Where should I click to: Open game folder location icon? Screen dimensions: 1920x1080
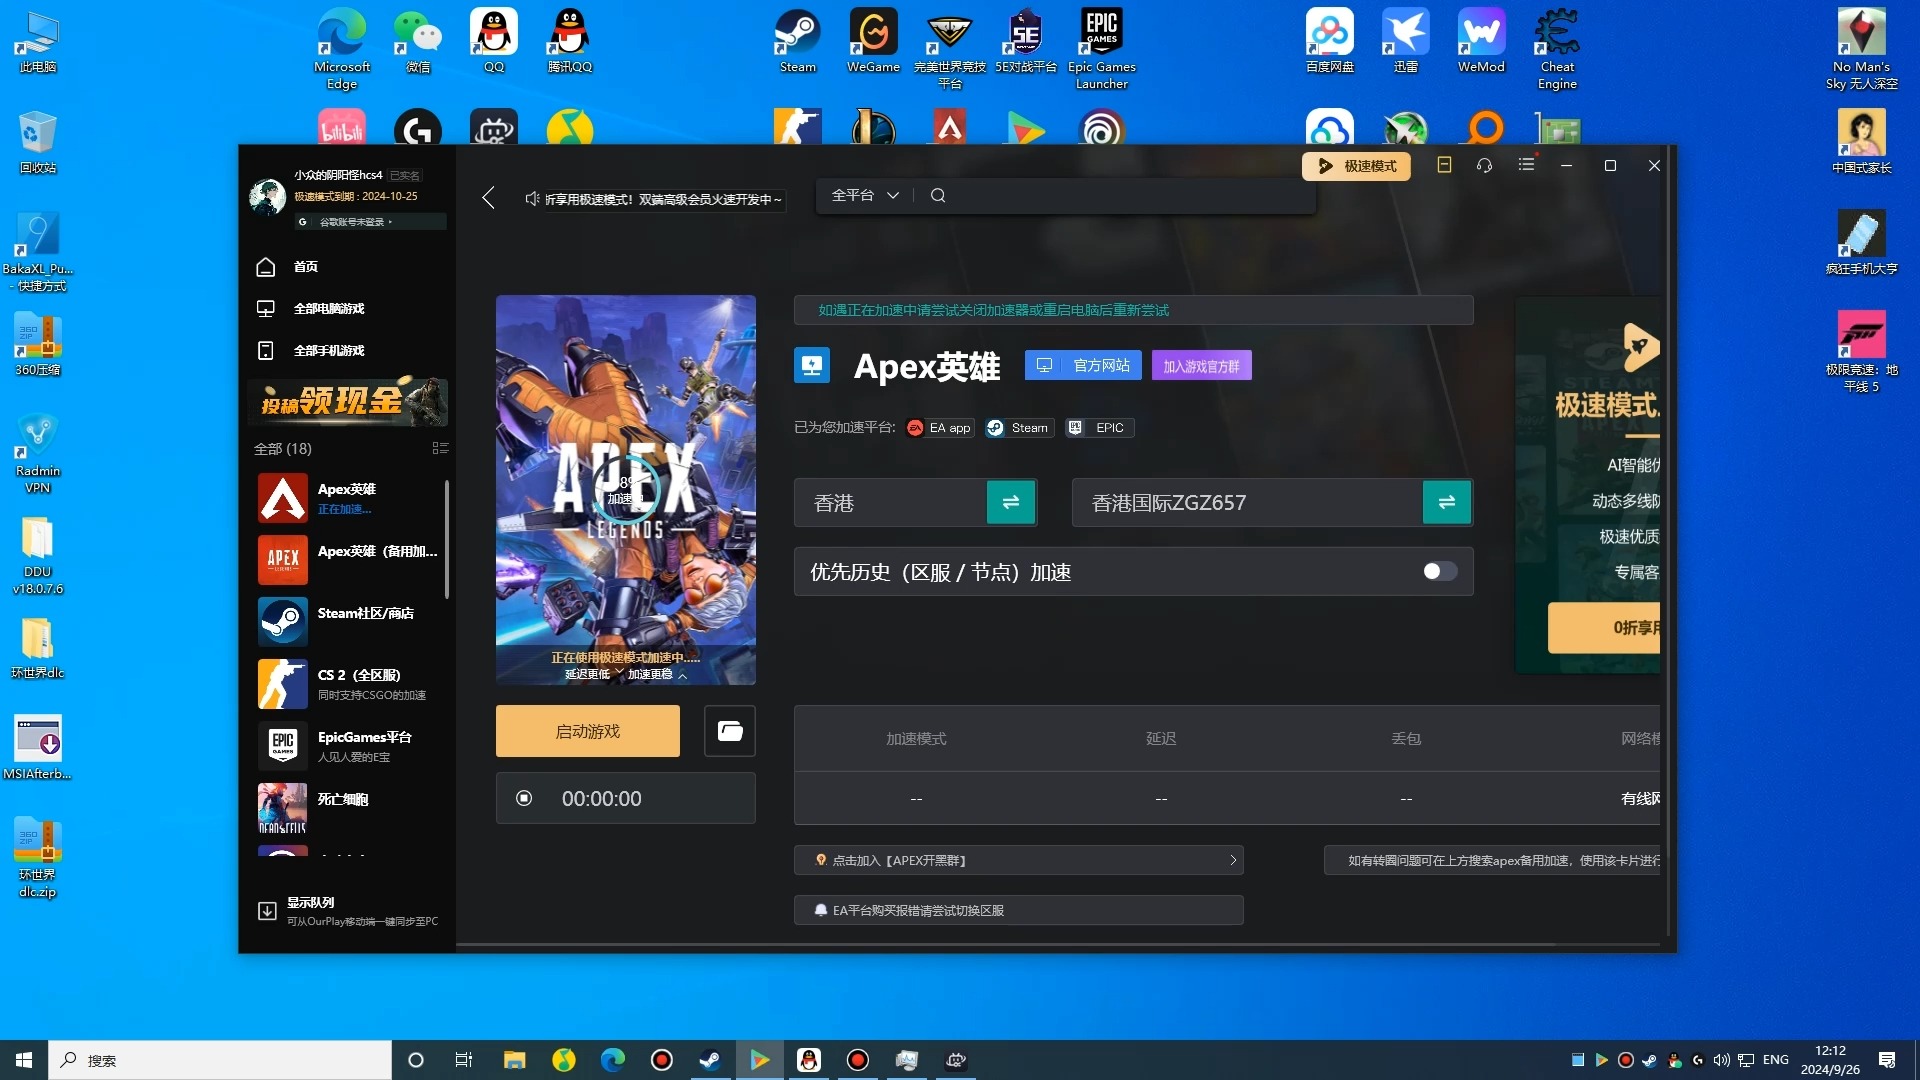(730, 731)
